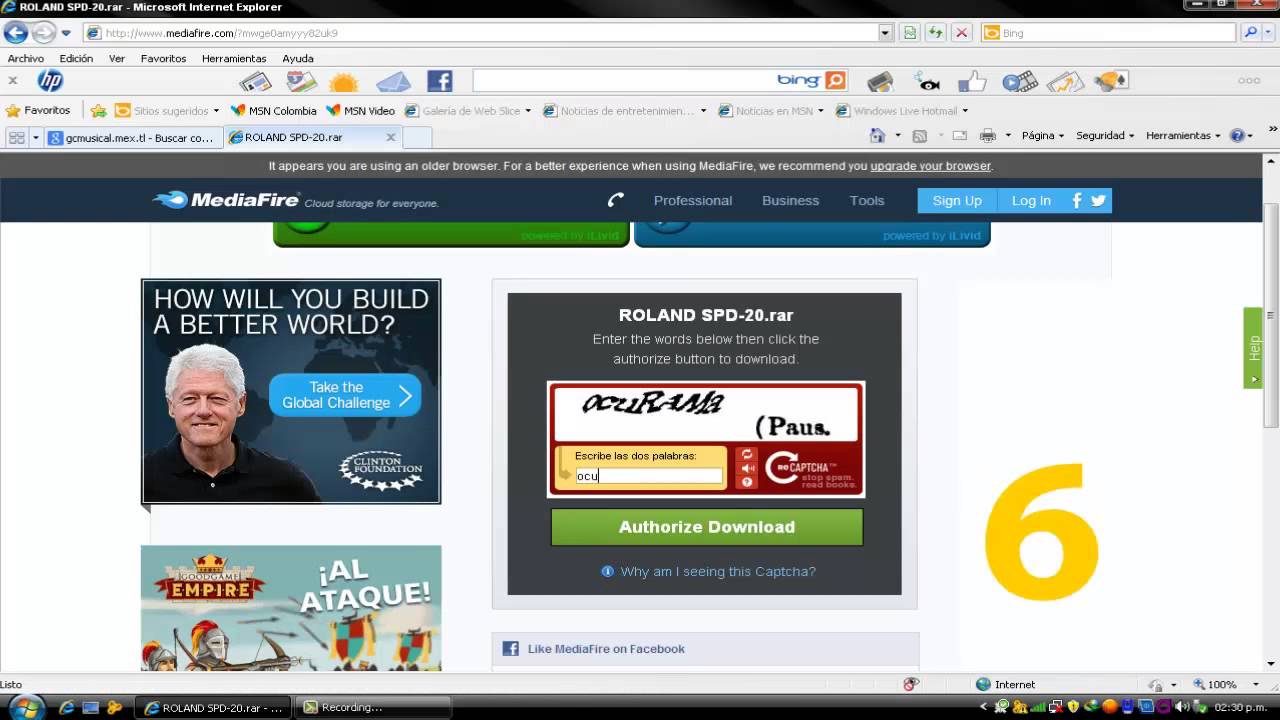Click MediaFire Facebook icon in header
Image resolution: width=1280 pixels, height=720 pixels.
[x=1077, y=200]
